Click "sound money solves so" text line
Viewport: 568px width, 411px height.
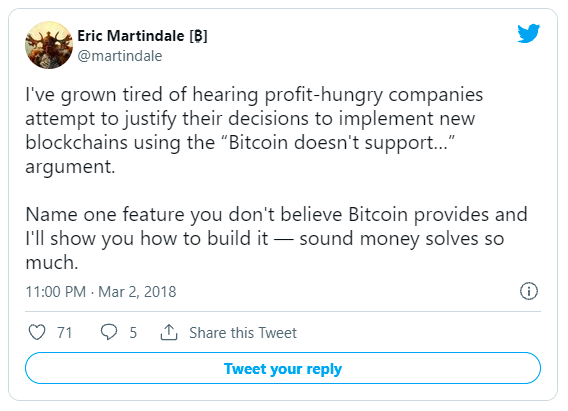(402, 239)
